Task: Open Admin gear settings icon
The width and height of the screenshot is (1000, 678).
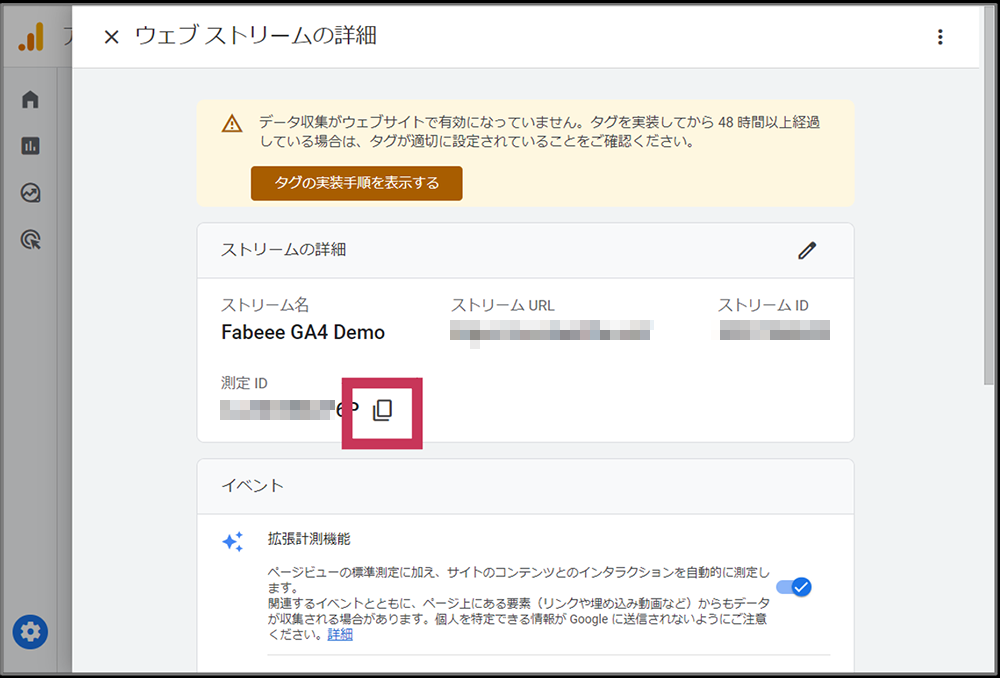Action: pyautogui.click(x=30, y=631)
